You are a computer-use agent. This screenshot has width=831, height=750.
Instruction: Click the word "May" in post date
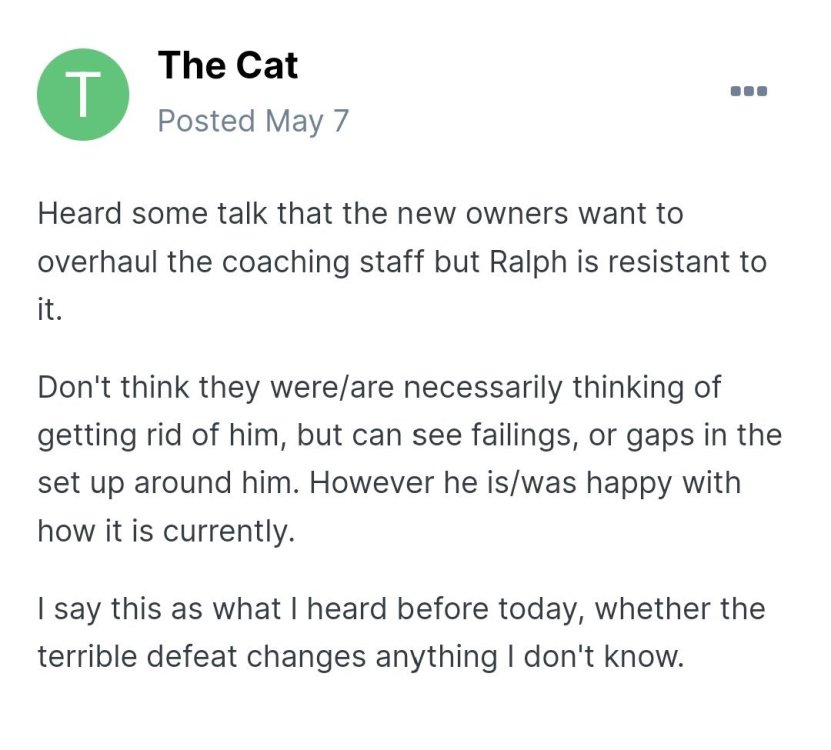294,120
